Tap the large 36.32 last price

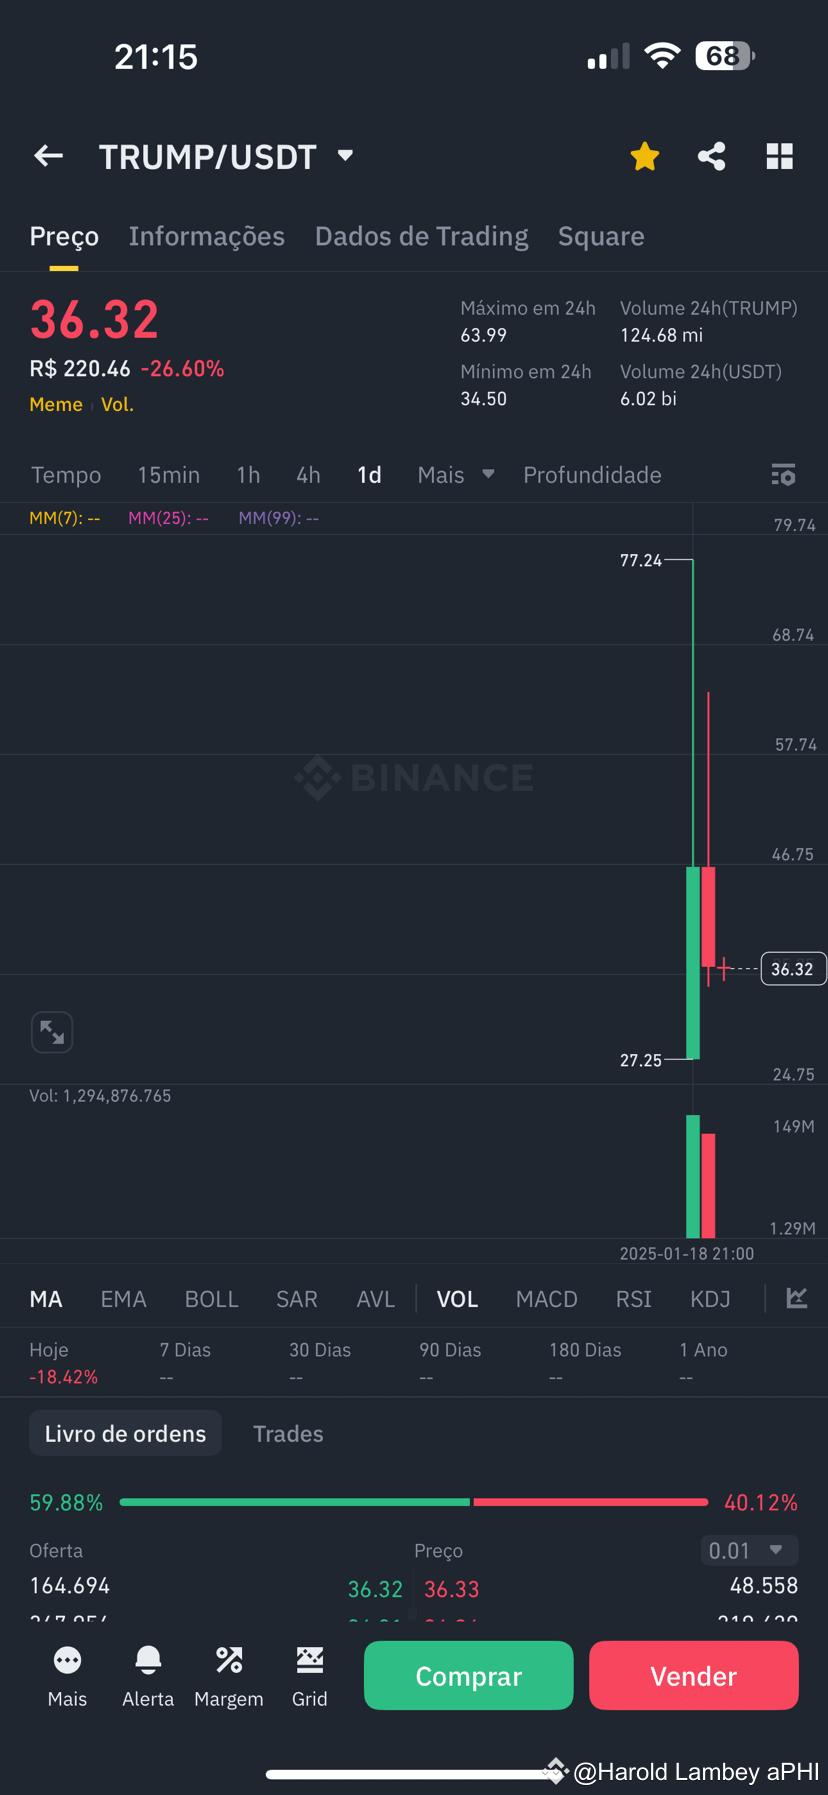pos(94,320)
